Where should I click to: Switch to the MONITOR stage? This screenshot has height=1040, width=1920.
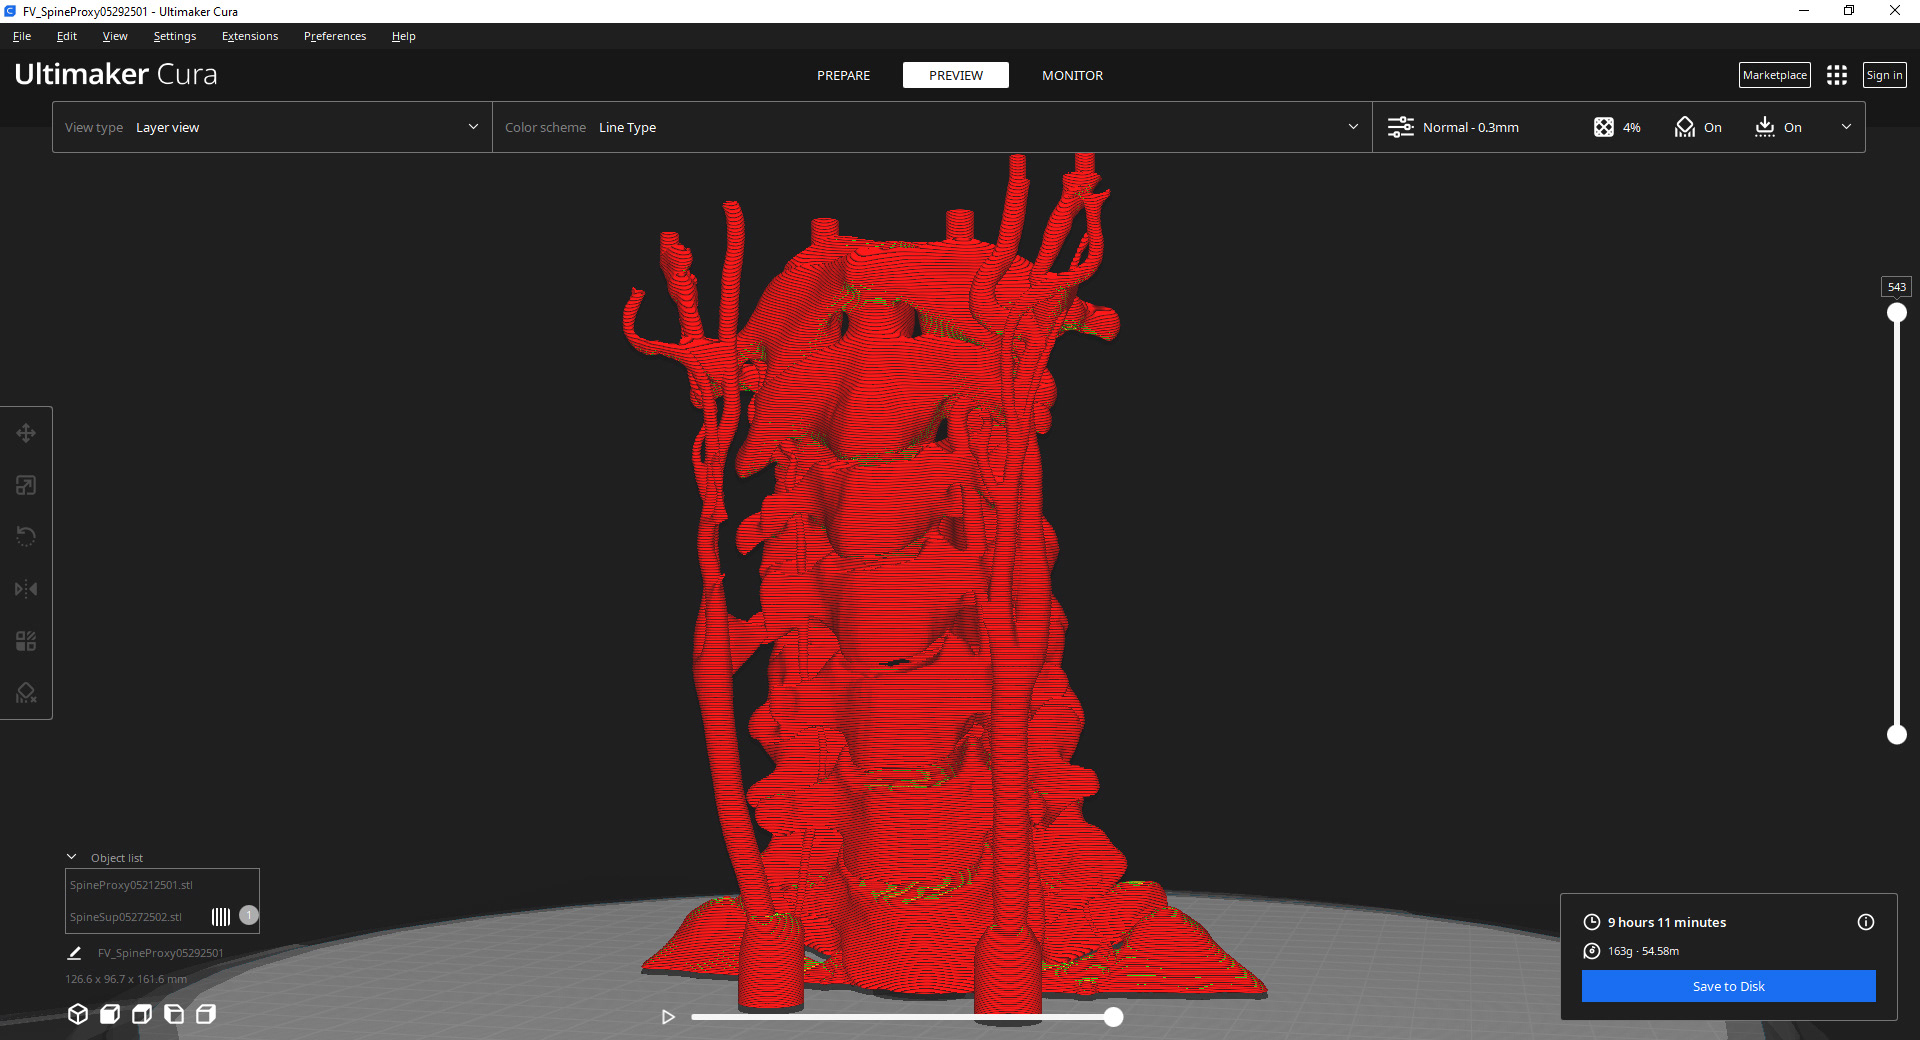pyautogui.click(x=1073, y=75)
